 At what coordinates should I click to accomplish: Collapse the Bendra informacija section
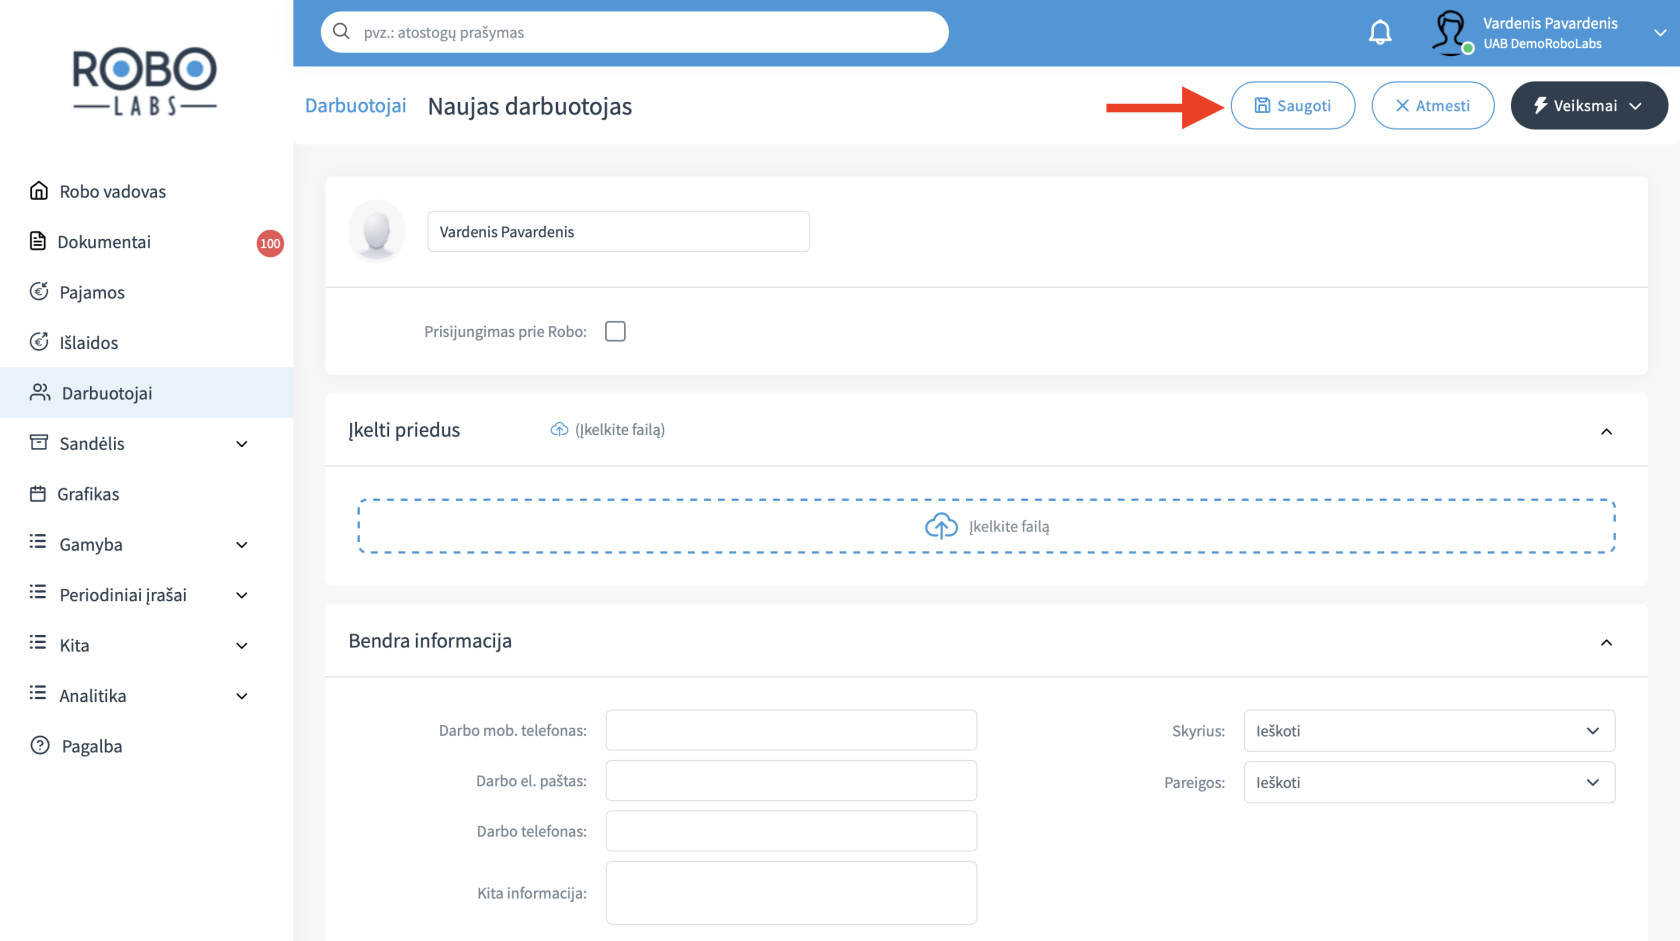[x=1606, y=643]
